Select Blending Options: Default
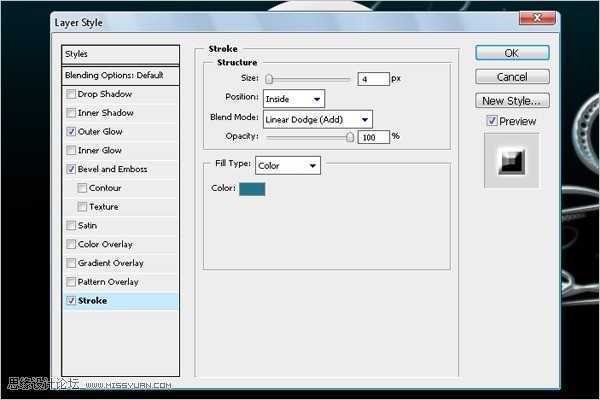This screenshot has width=600, height=400. coord(120,75)
